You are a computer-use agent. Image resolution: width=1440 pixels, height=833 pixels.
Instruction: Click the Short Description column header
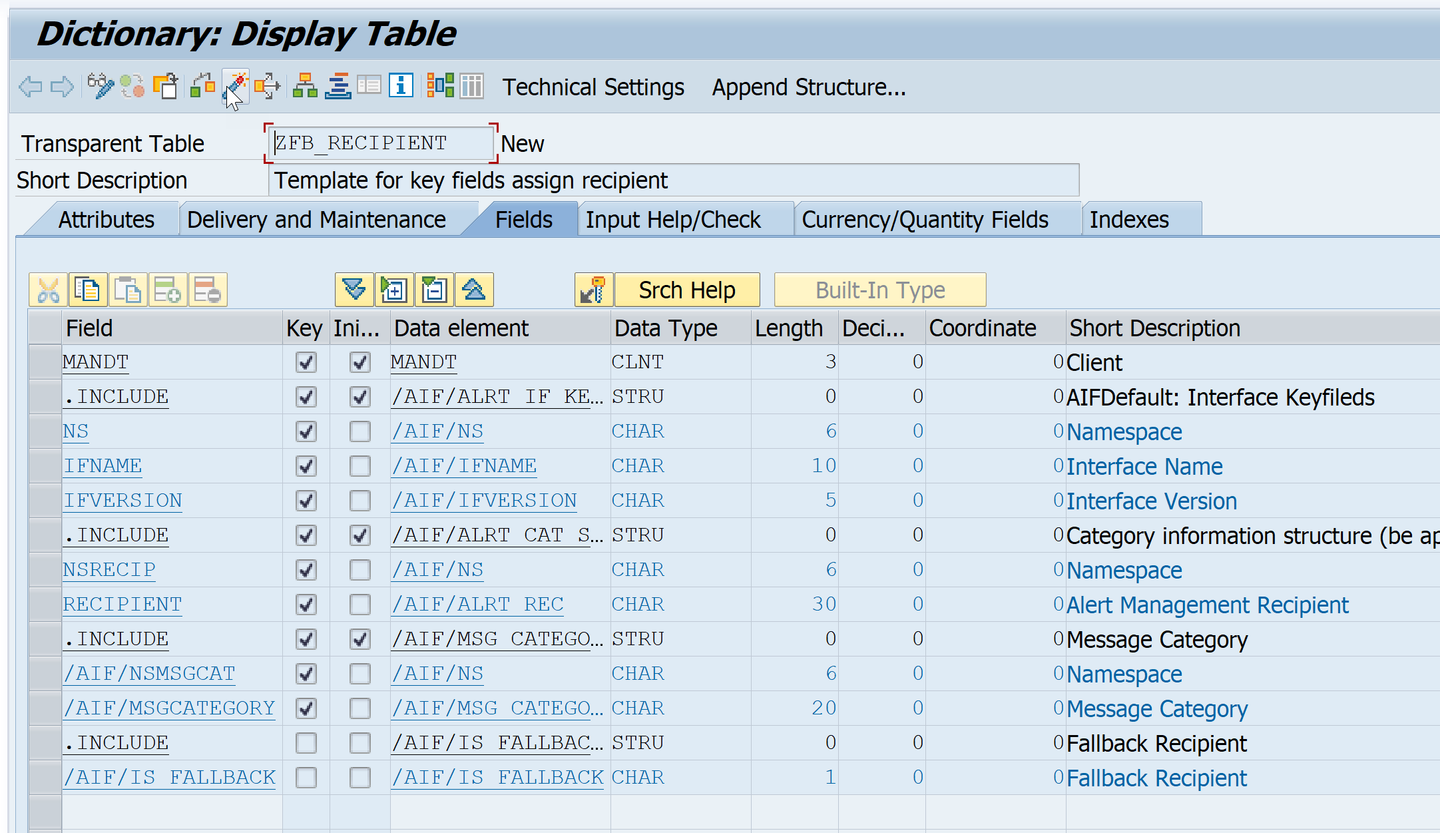click(x=1253, y=328)
